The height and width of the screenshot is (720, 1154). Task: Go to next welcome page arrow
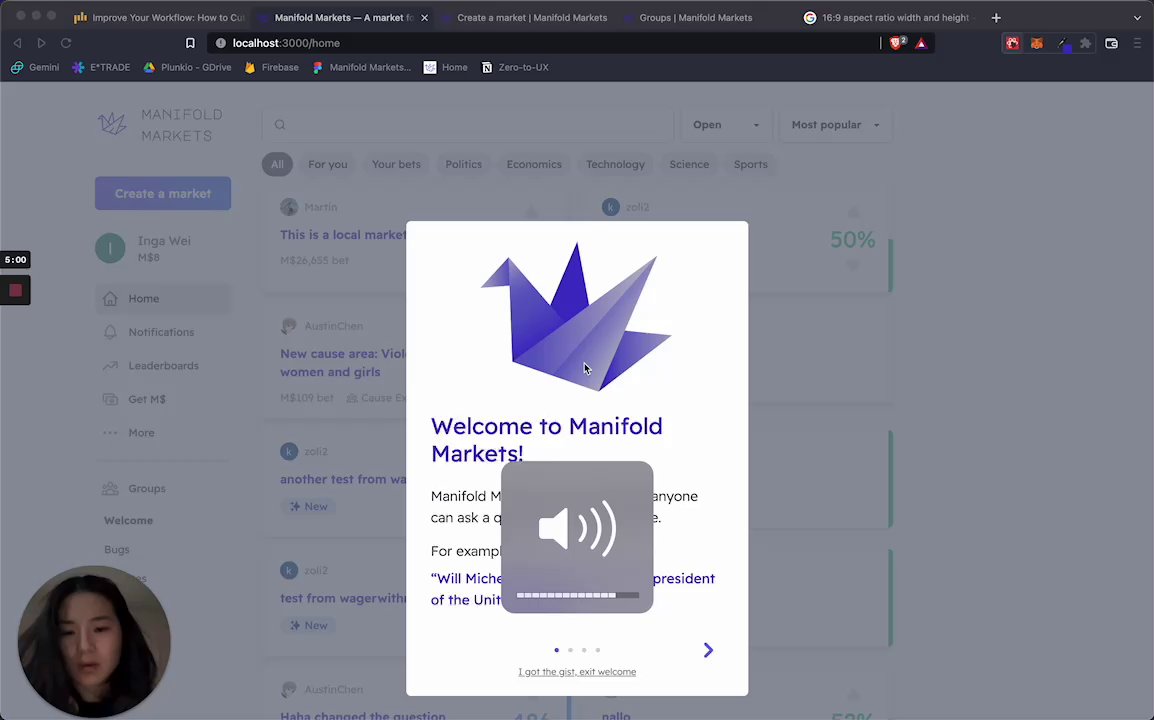708,650
